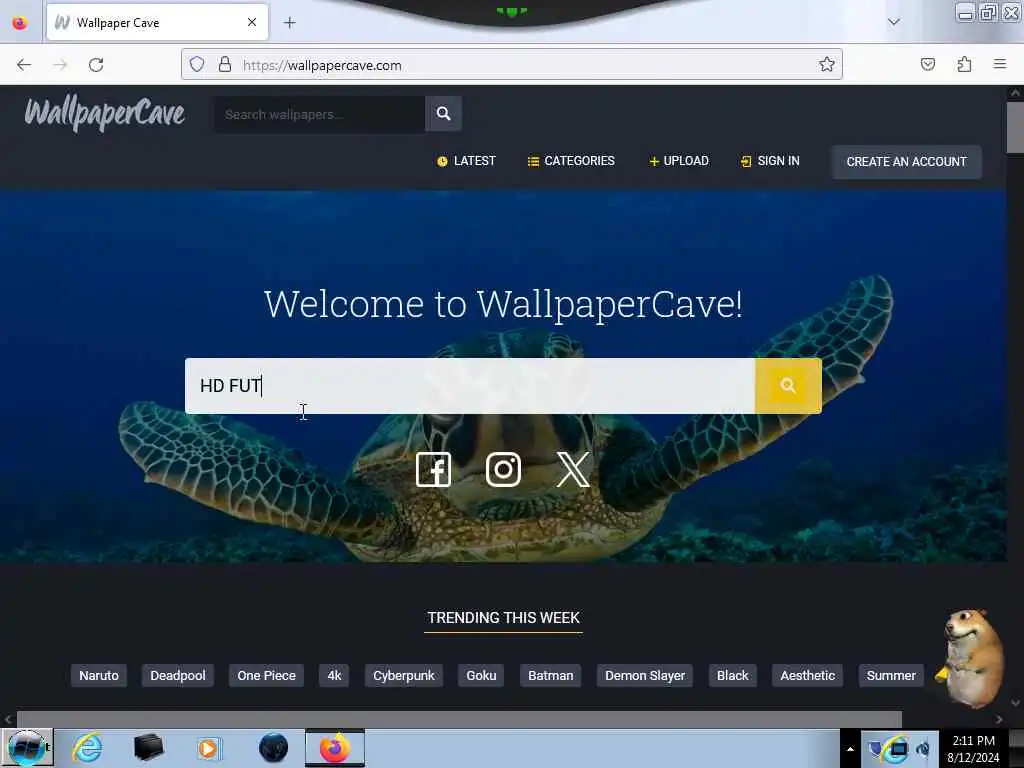Open the UPLOAD menu item

679,161
